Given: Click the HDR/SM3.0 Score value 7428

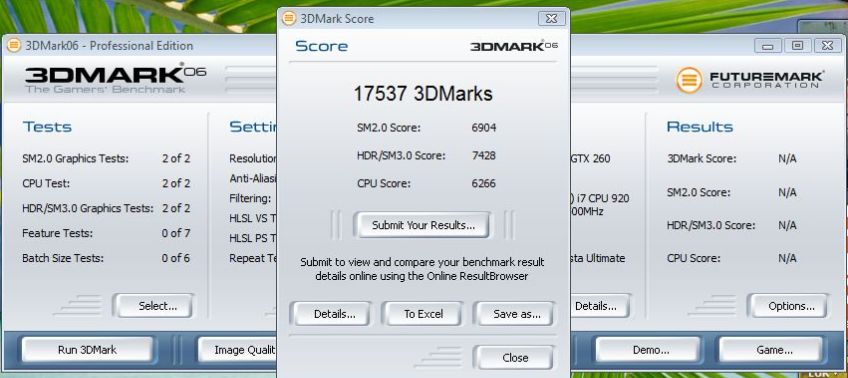Looking at the screenshot, I should click(483, 156).
